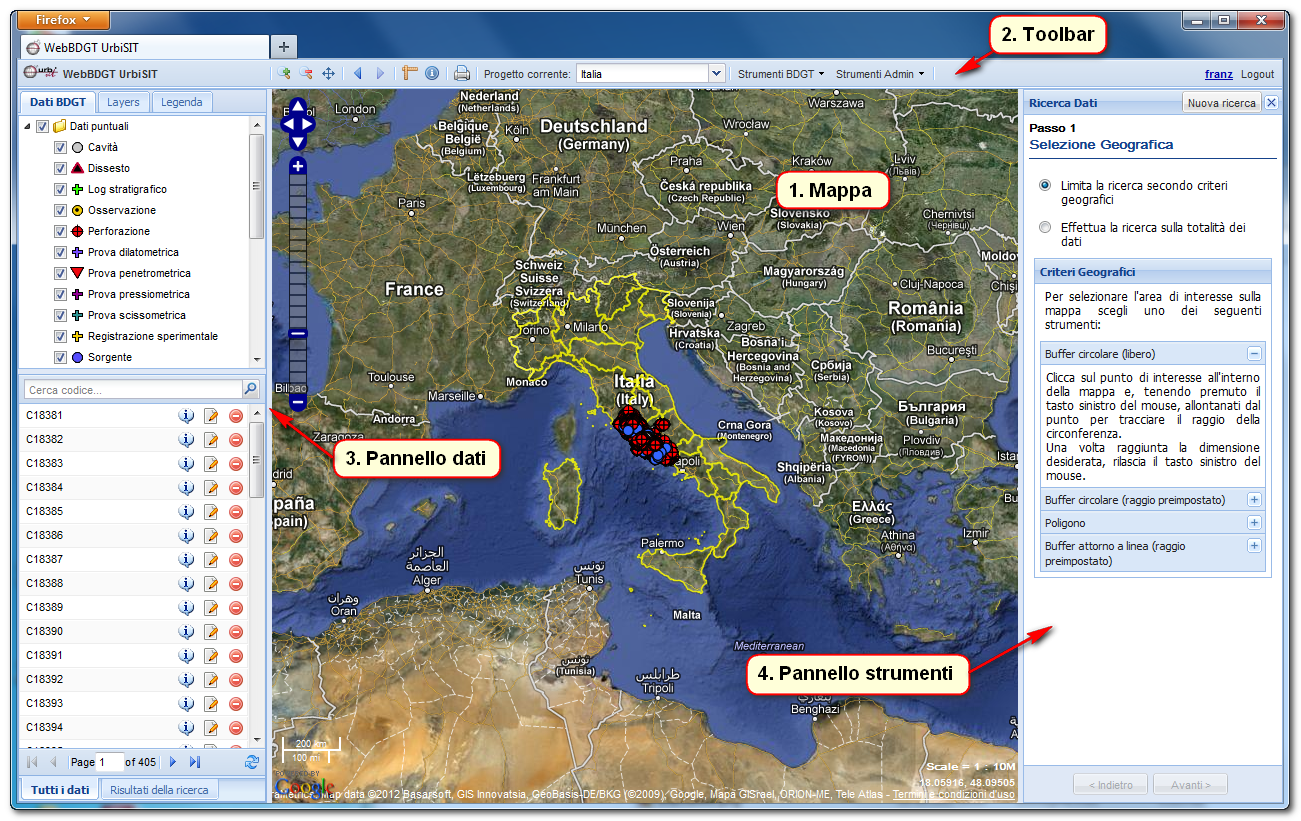Collapse Buffer circolare (libero) section
1301x821 pixels.
[x=1254, y=354]
